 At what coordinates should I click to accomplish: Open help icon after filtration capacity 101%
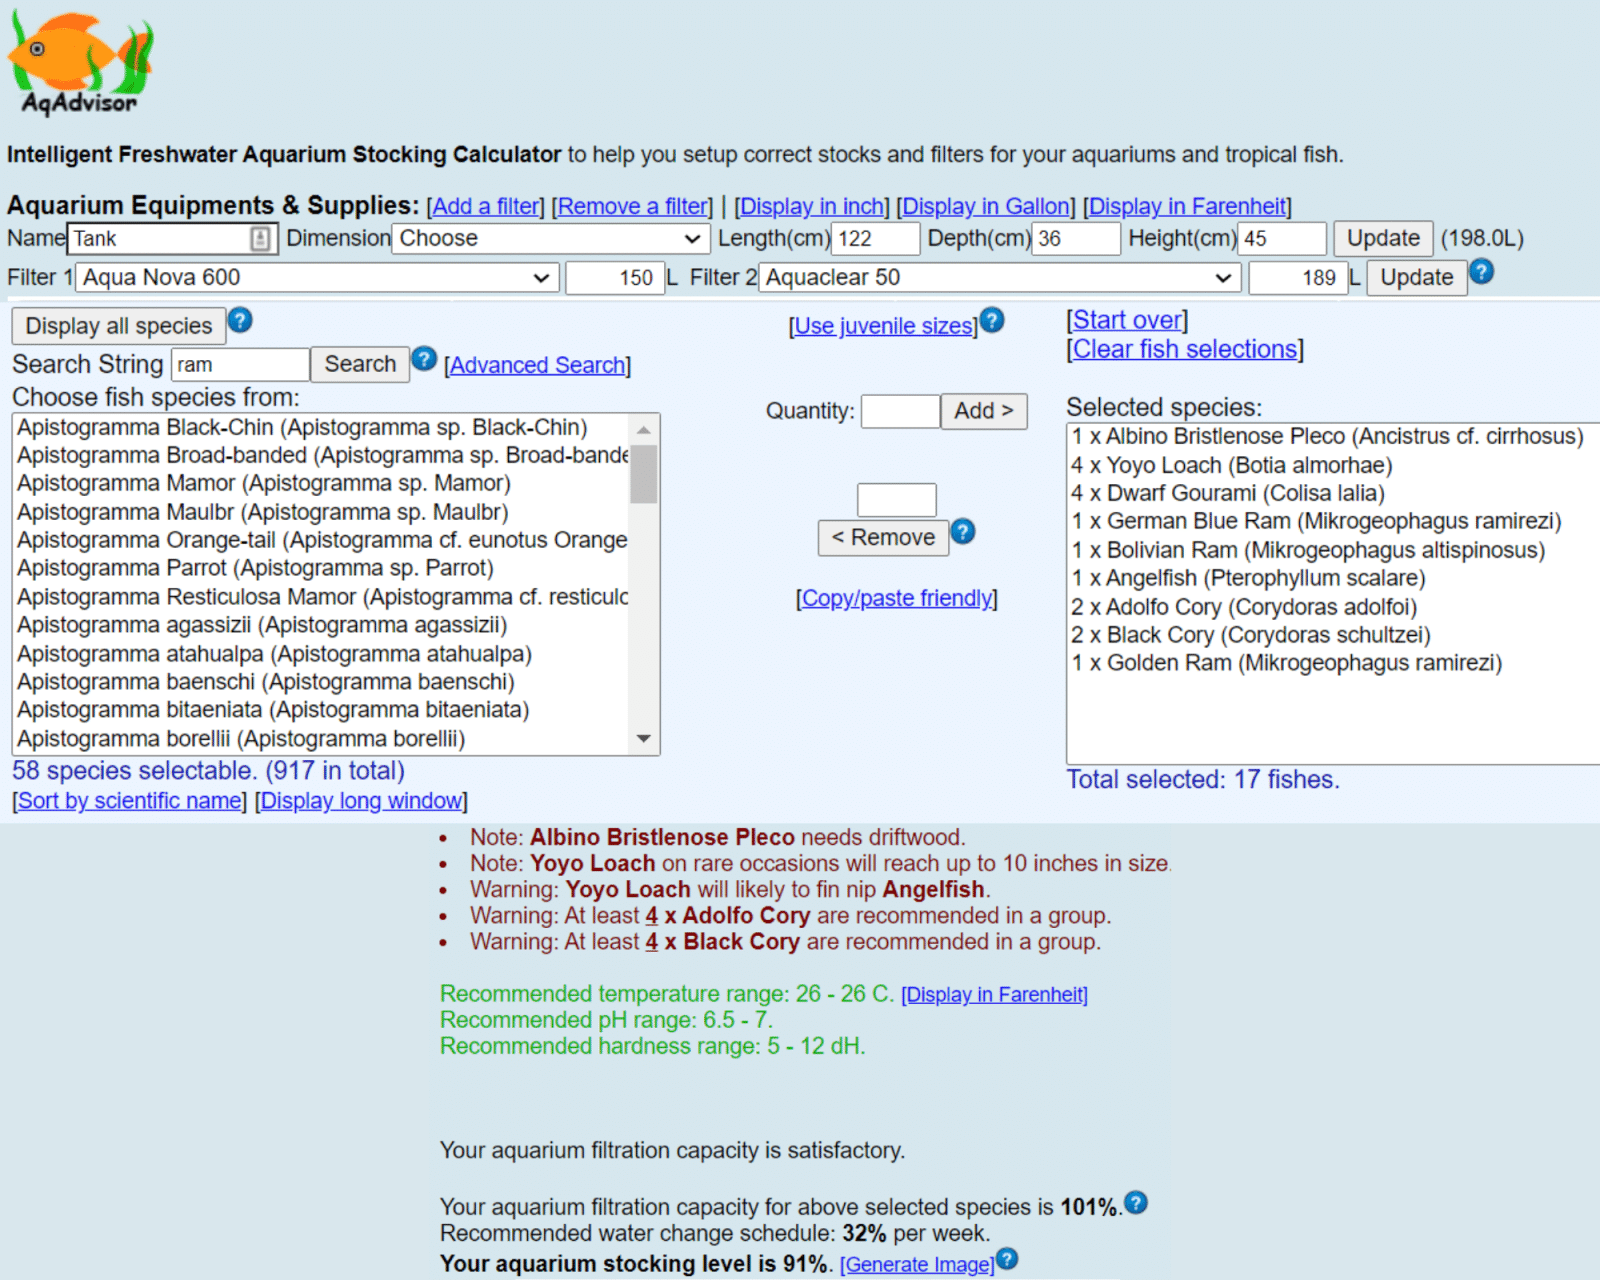1136,1203
